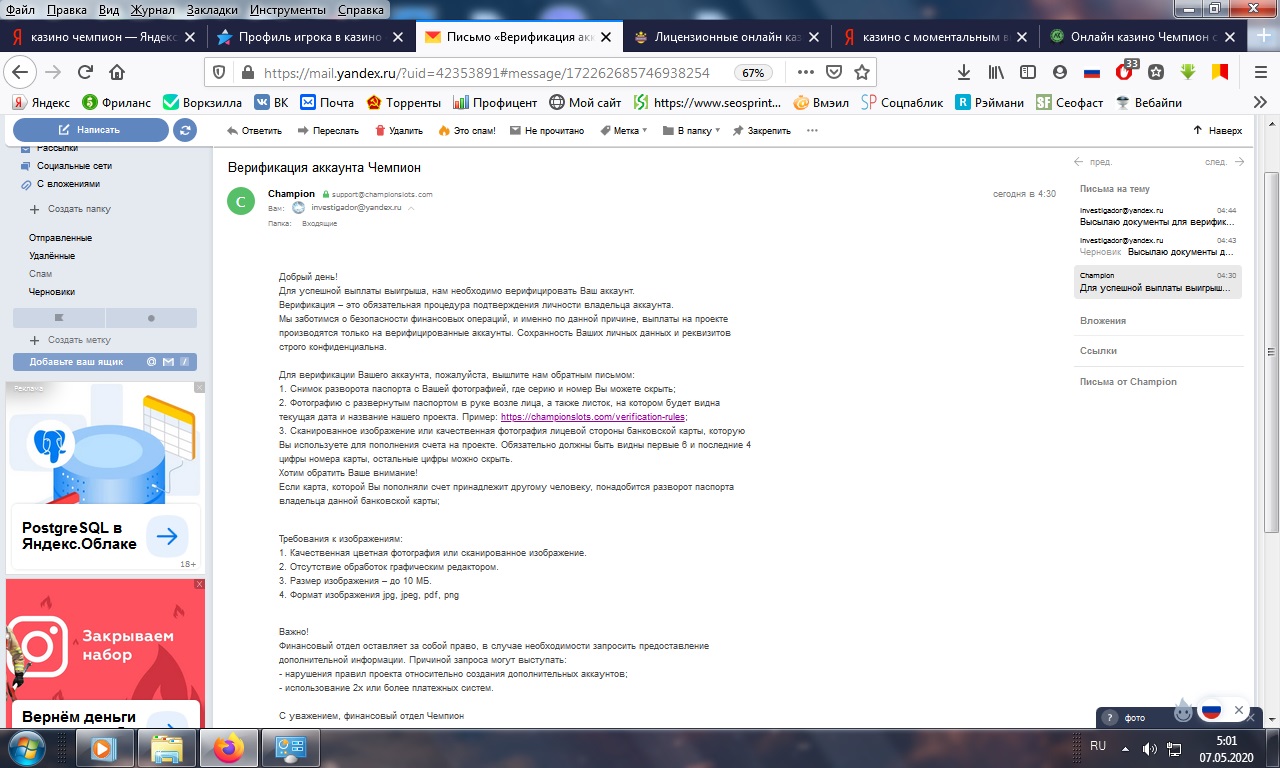Open the Firefox library icon
Viewport: 1280px width, 768px height.
click(996, 72)
